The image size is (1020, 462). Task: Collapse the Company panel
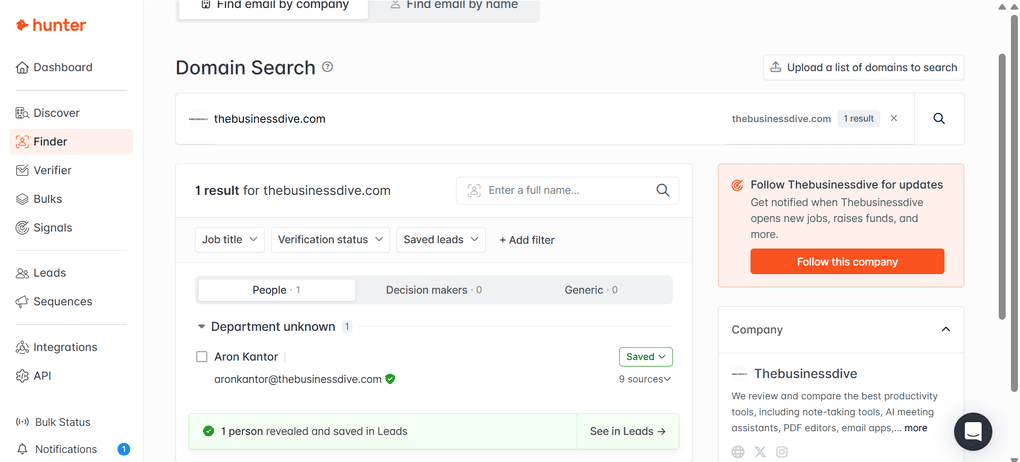tap(945, 329)
